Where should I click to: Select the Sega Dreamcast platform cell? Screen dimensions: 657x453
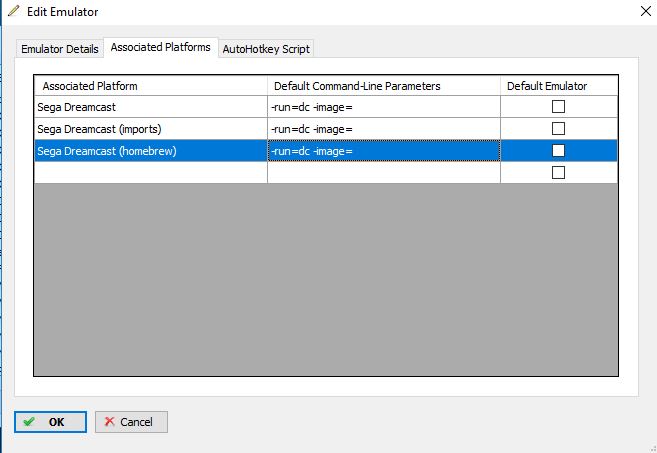coord(151,107)
